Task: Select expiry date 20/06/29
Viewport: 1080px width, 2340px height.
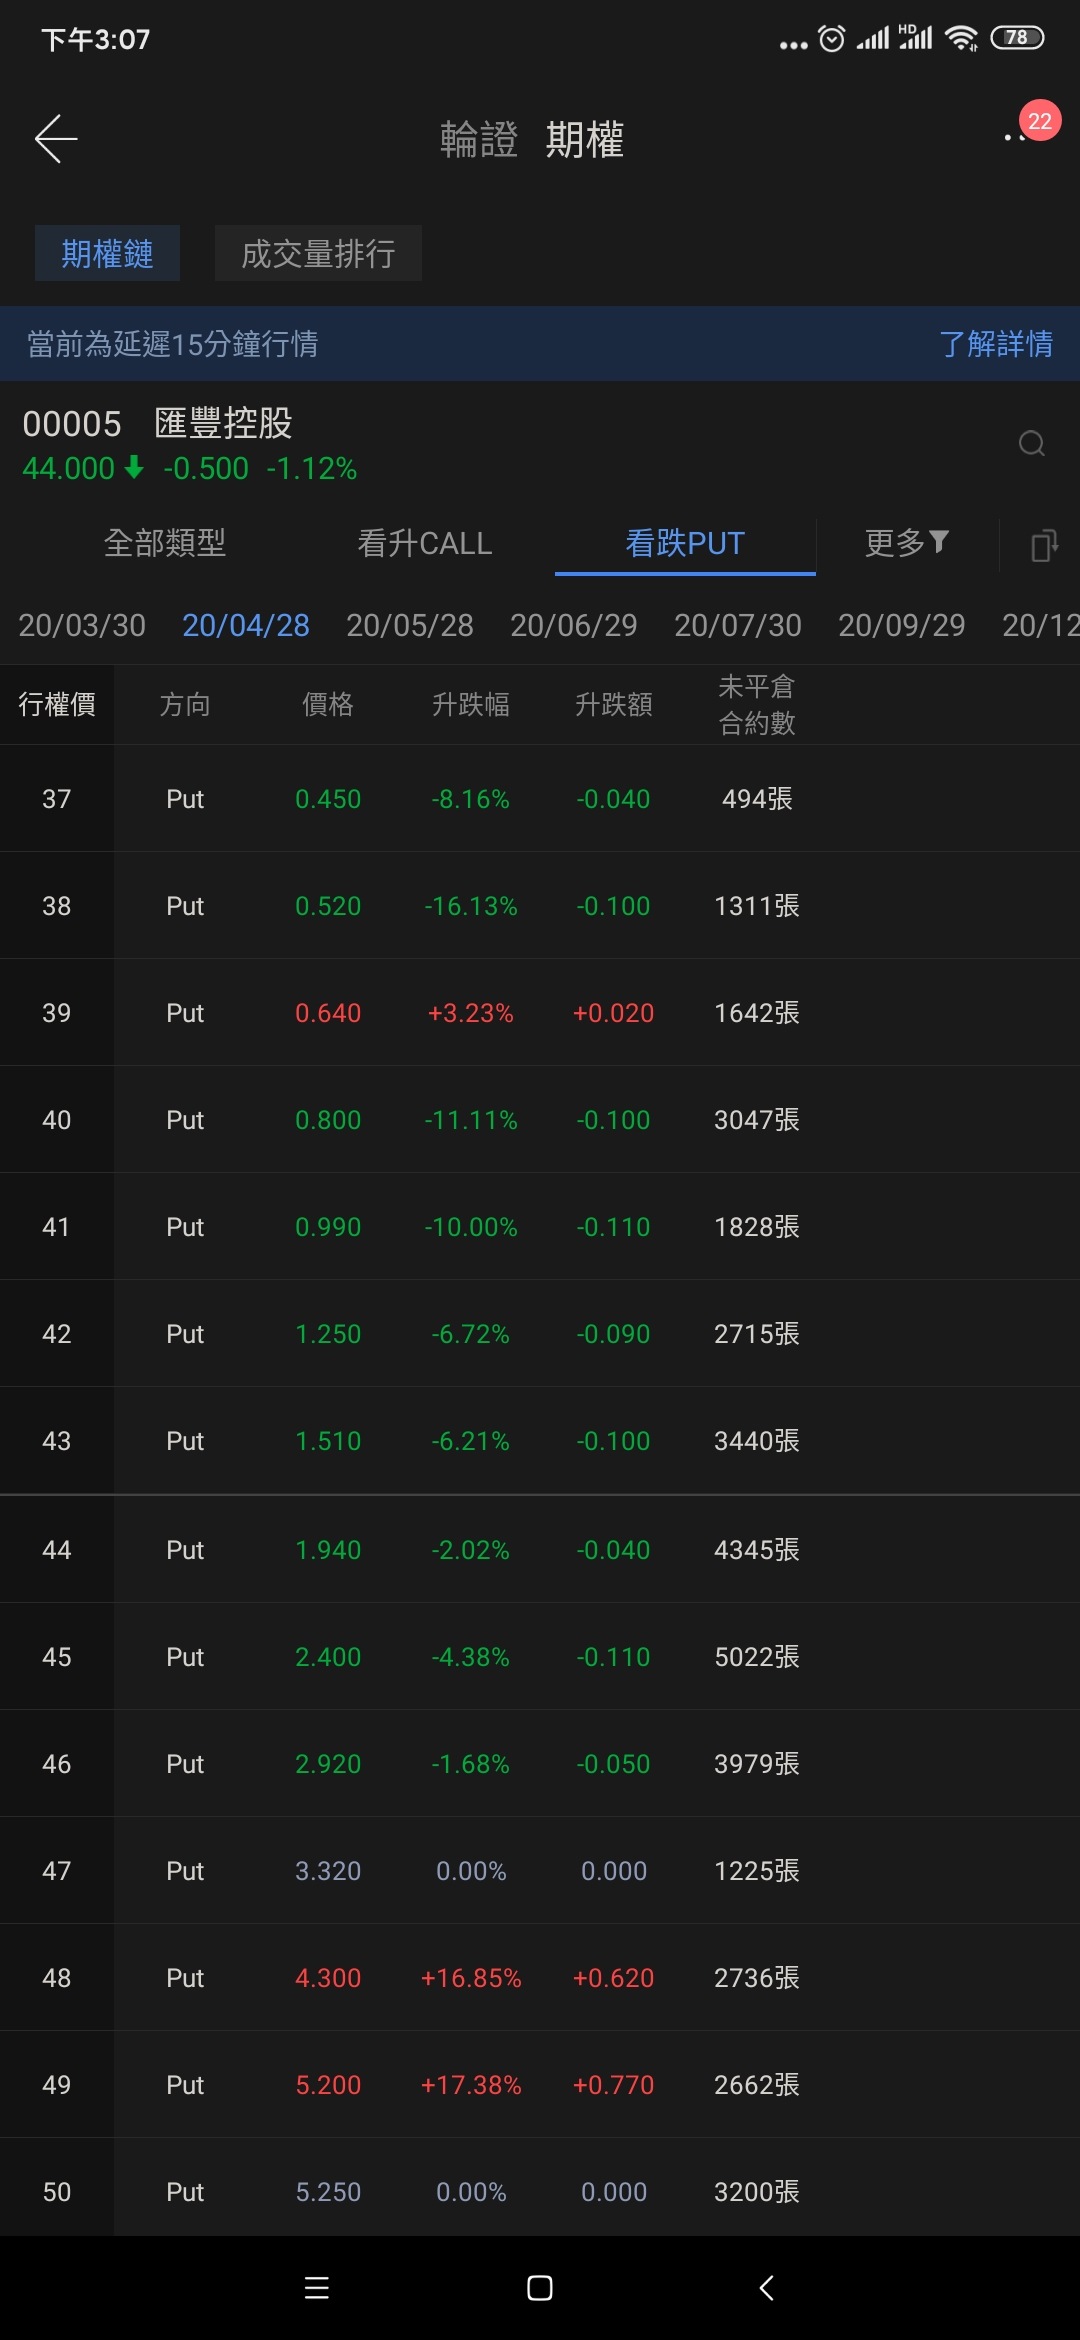Action: (x=574, y=625)
